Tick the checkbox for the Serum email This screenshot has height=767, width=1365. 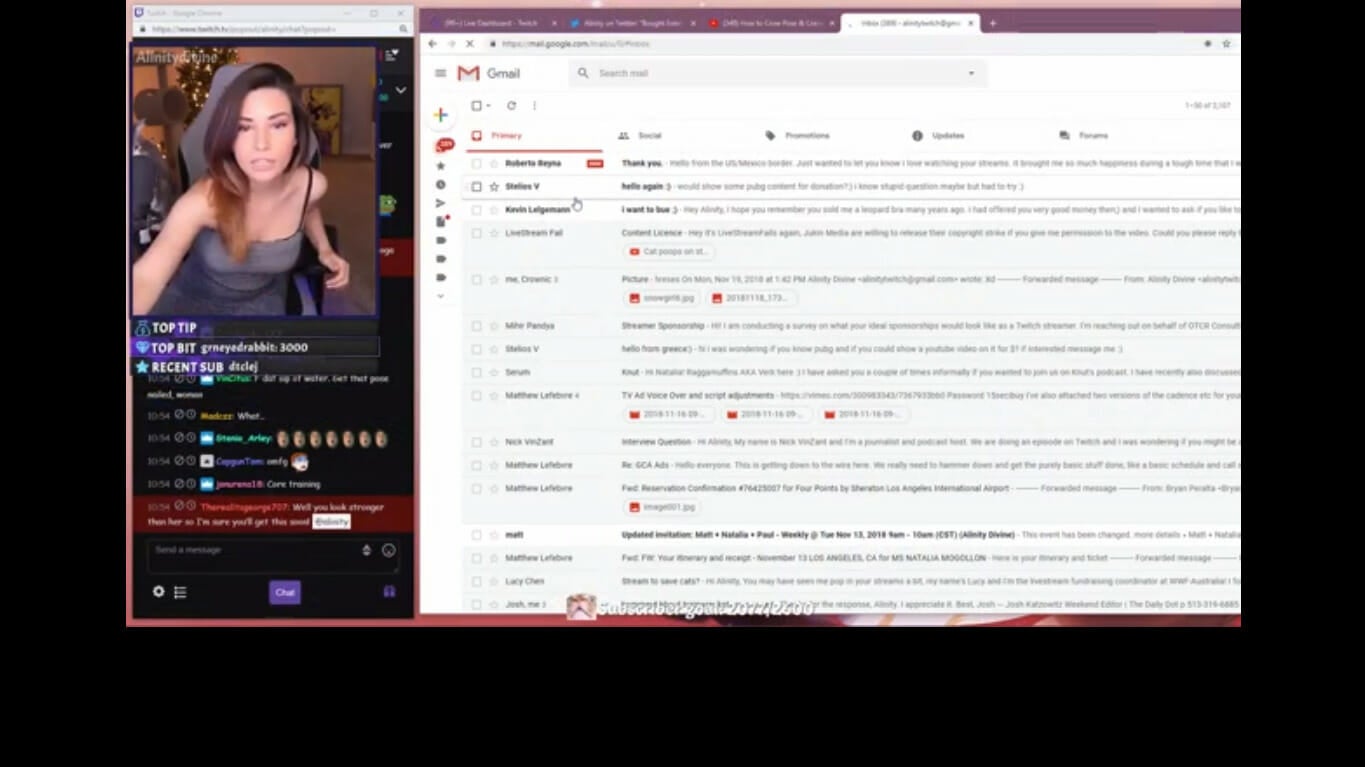pyautogui.click(x=476, y=372)
